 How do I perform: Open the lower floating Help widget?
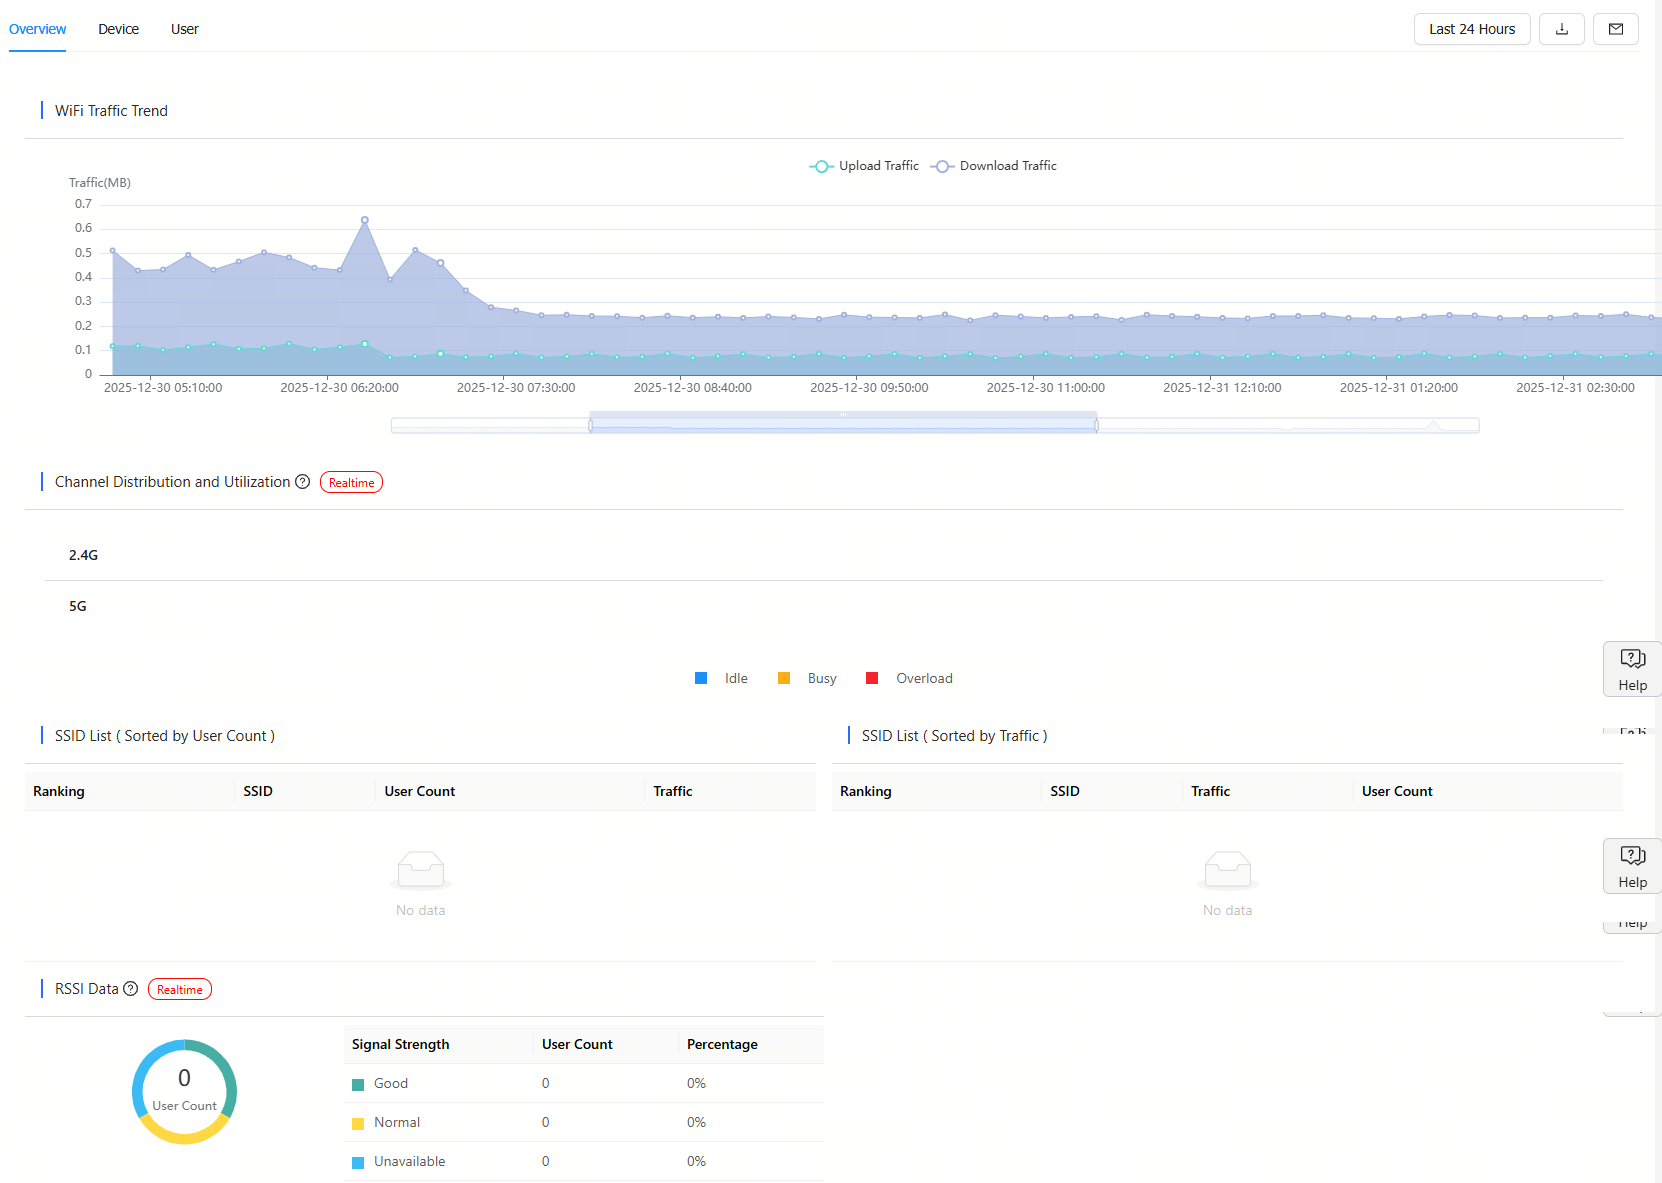coord(1632,866)
